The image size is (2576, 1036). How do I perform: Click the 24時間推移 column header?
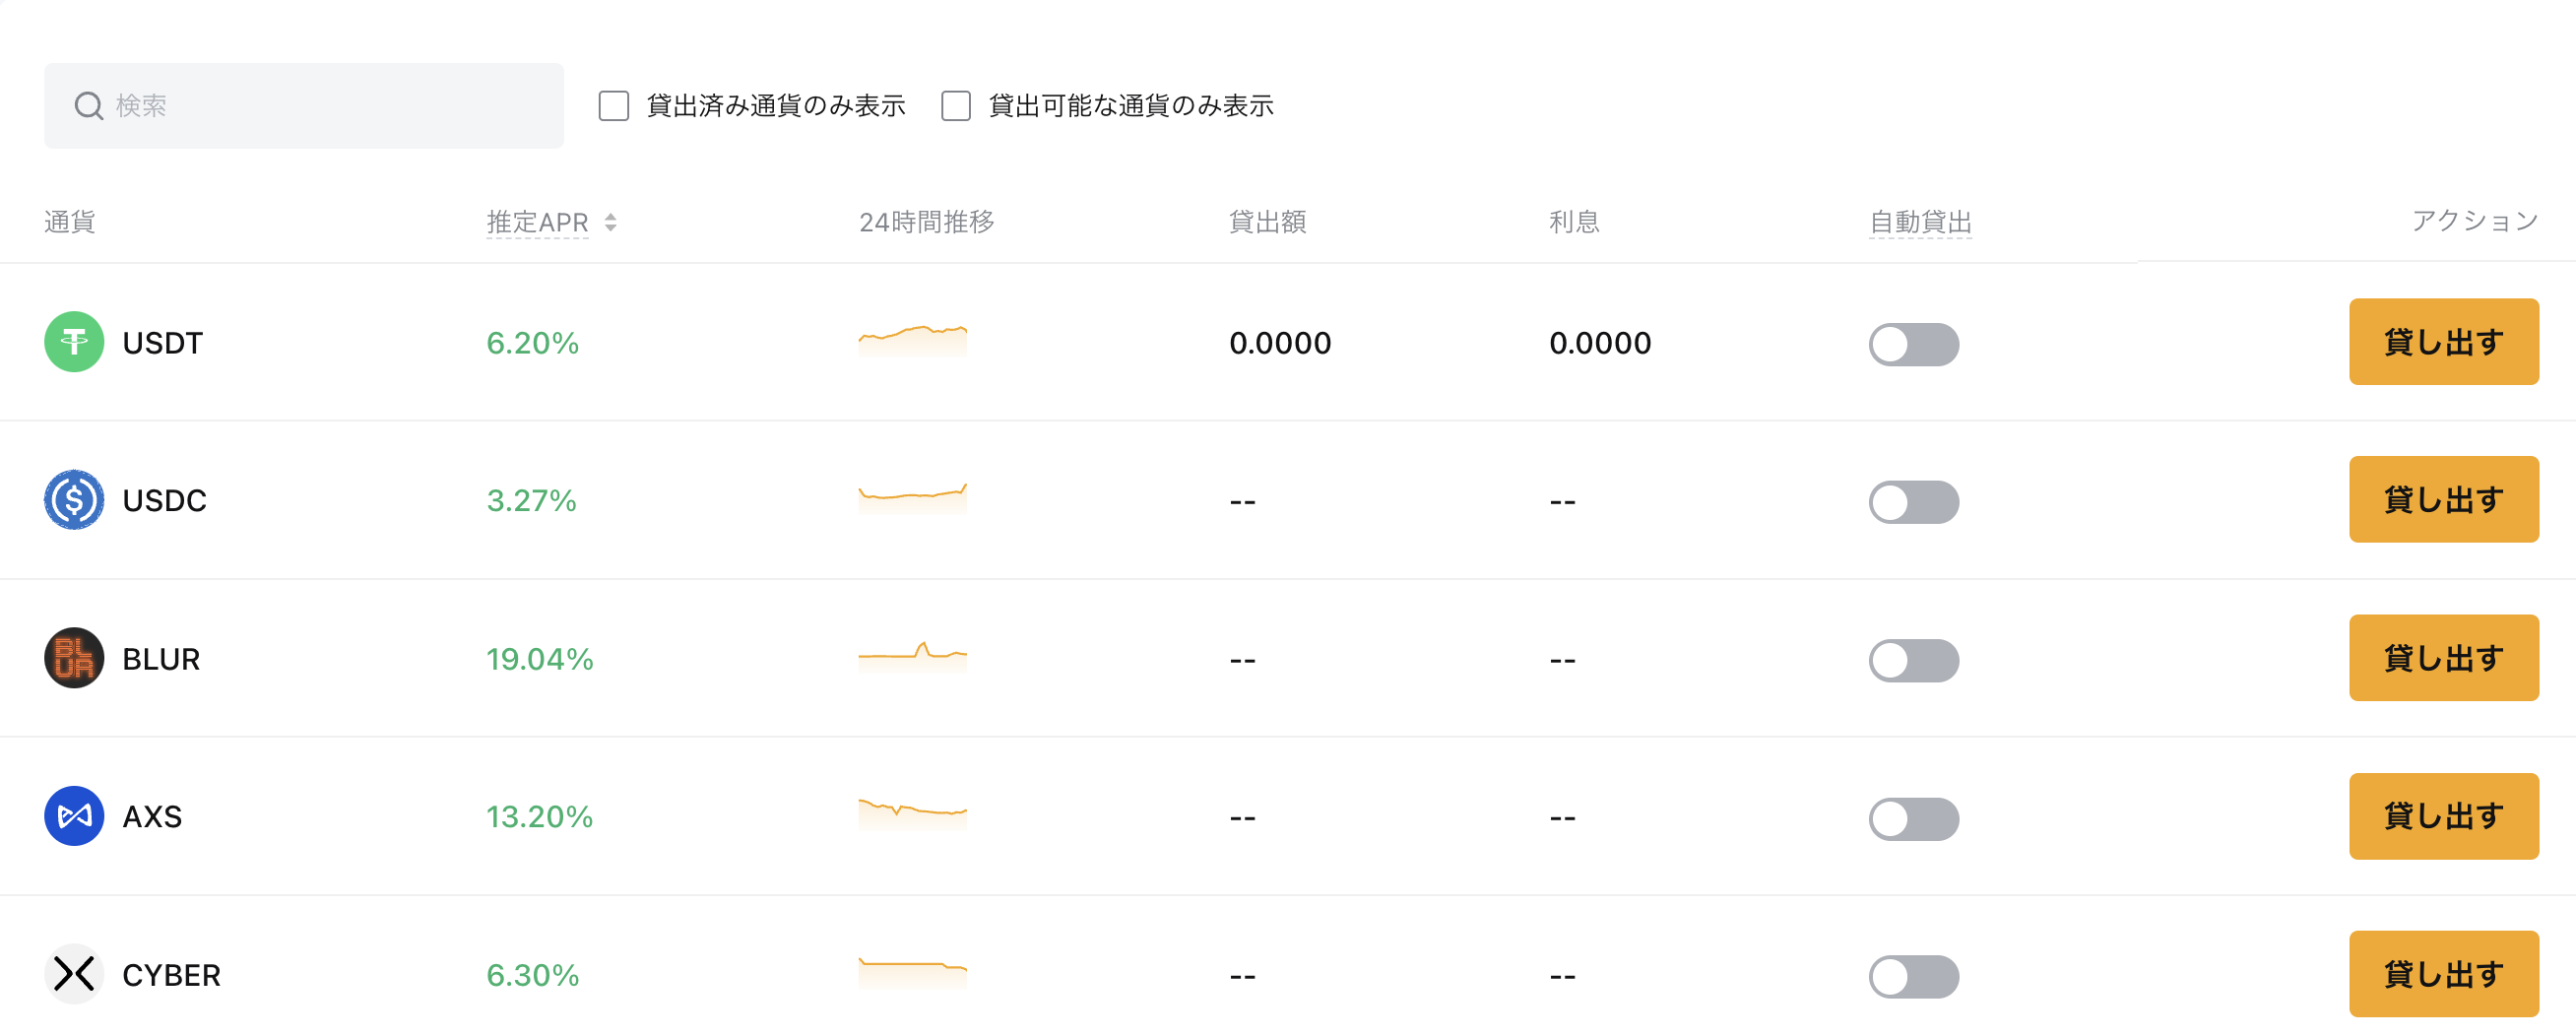pos(927,222)
